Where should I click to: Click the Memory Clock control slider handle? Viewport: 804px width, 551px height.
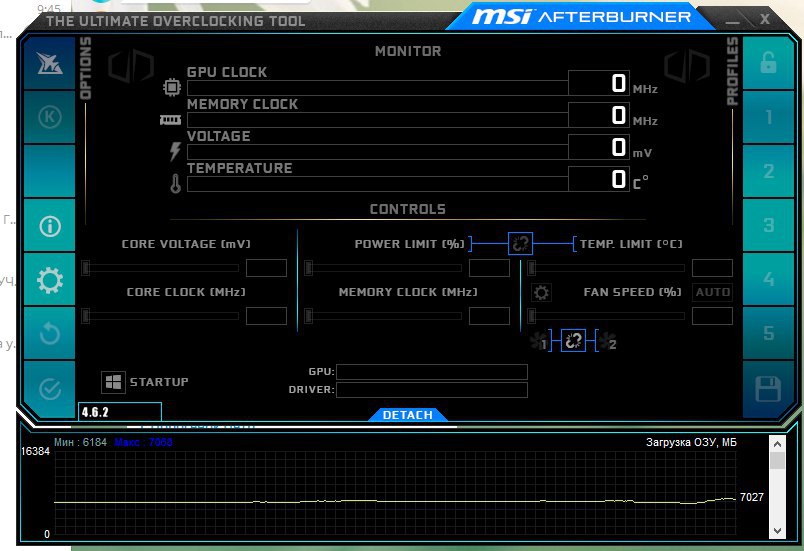[308, 316]
